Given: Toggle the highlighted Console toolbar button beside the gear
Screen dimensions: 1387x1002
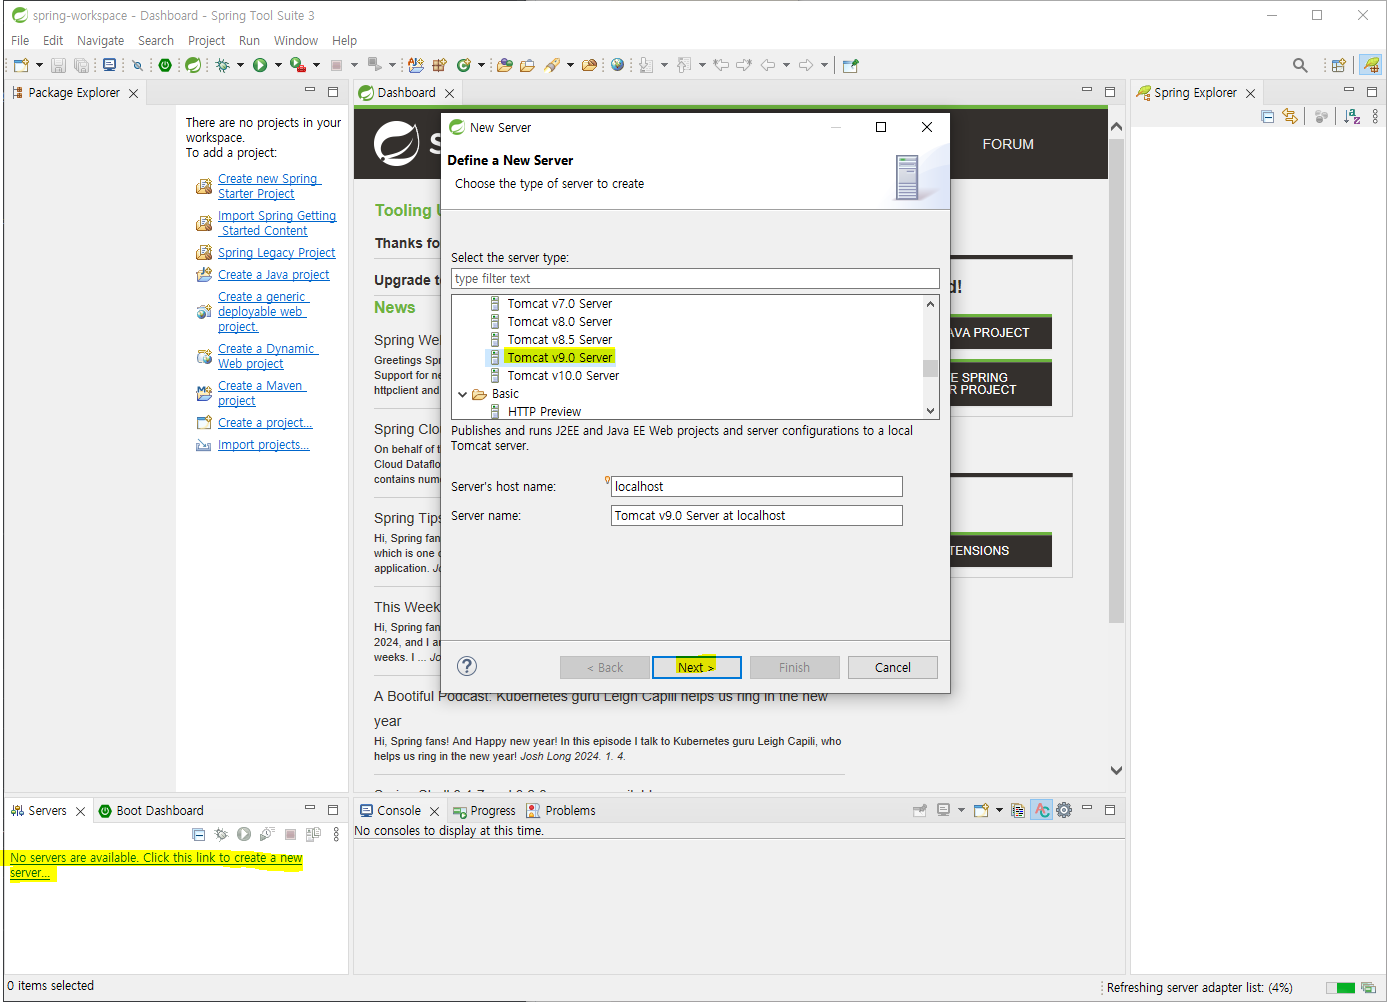Looking at the screenshot, I should point(1042,810).
